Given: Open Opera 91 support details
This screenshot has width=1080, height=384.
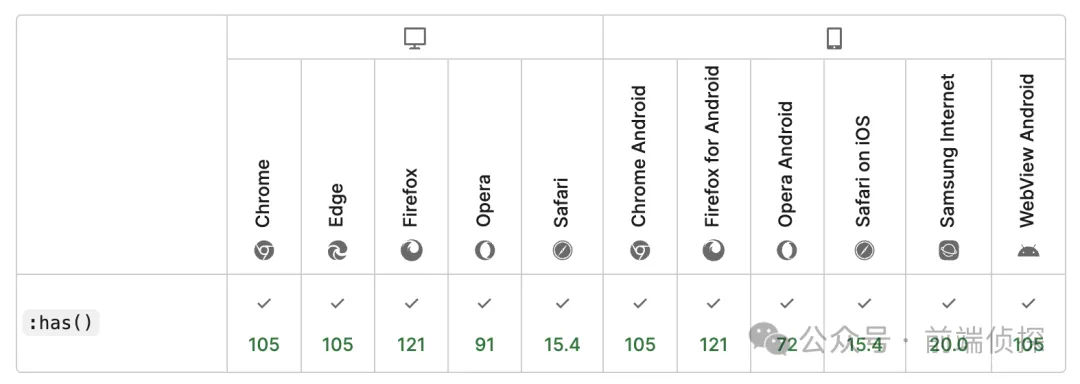Looking at the screenshot, I should point(485,323).
